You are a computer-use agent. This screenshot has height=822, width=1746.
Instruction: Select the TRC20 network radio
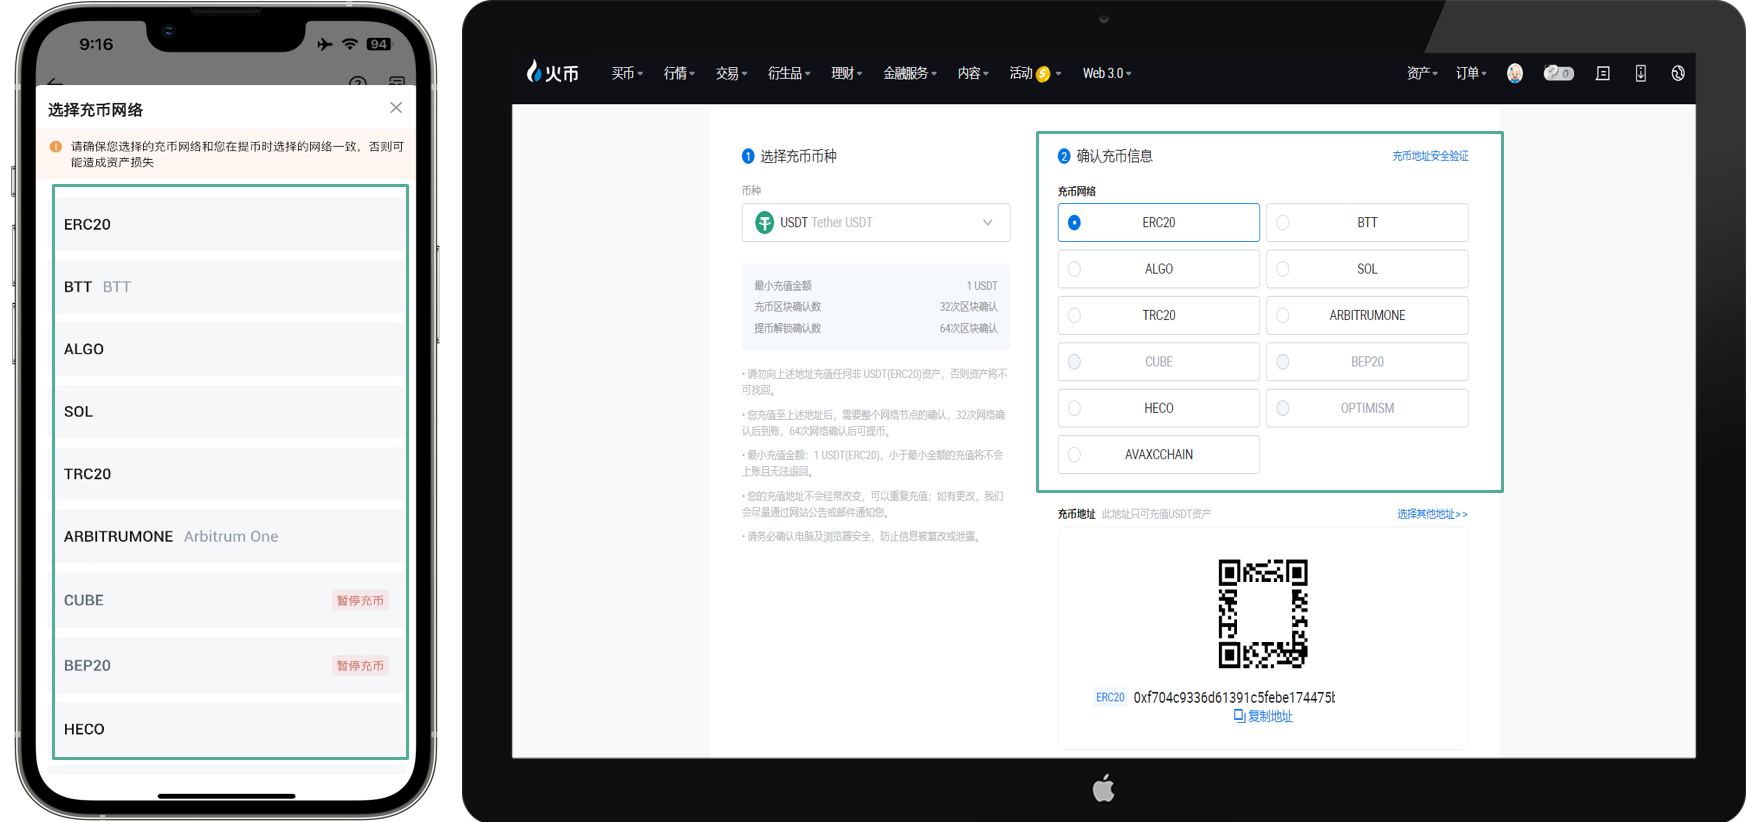point(1074,315)
